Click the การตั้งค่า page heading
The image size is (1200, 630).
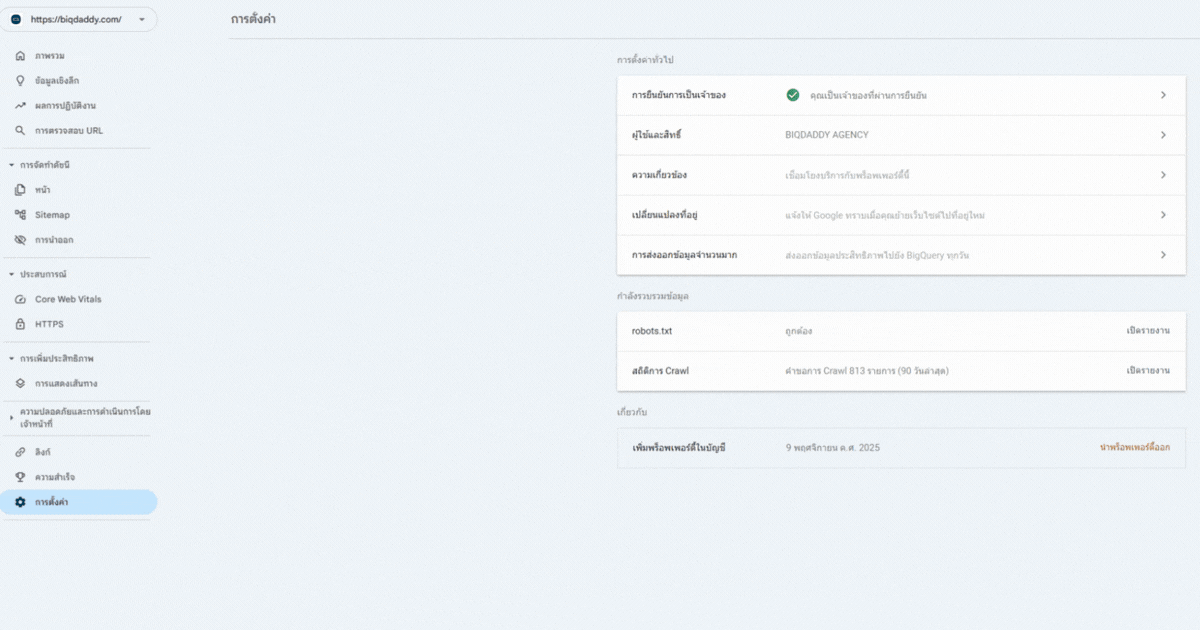pos(253,19)
